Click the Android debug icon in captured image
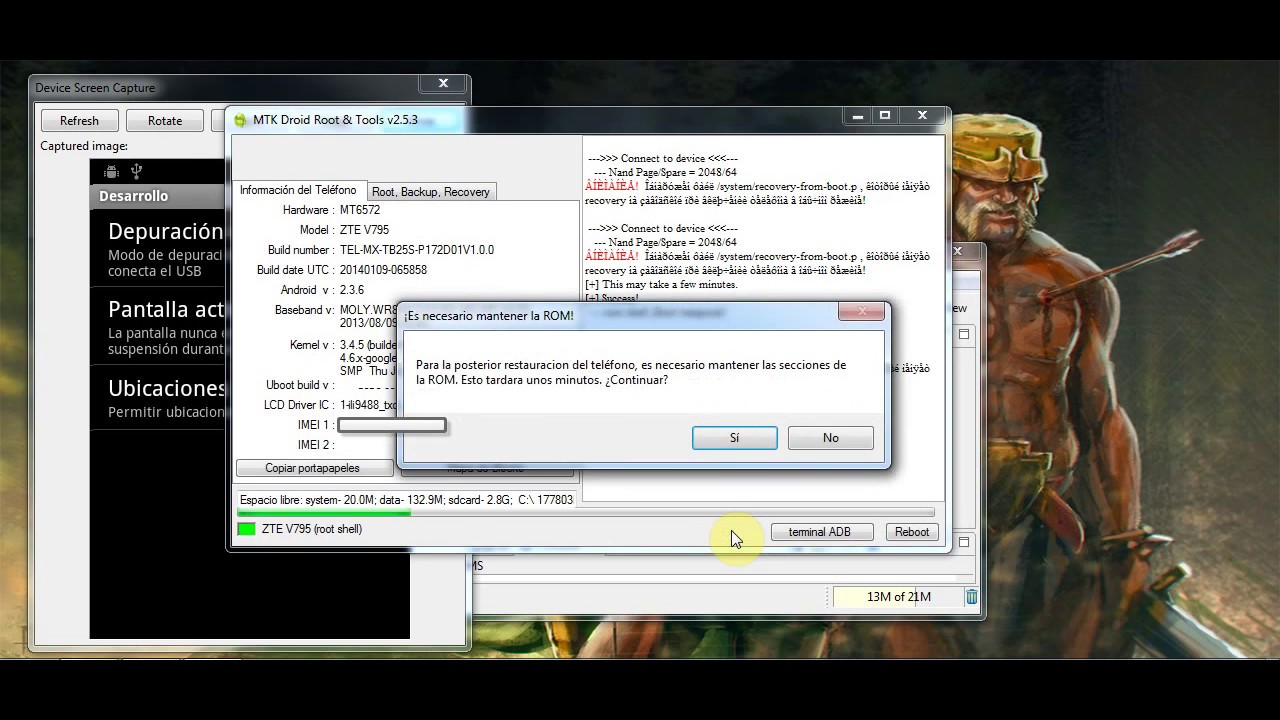The image size is (1280, 720). click(111, 172)
